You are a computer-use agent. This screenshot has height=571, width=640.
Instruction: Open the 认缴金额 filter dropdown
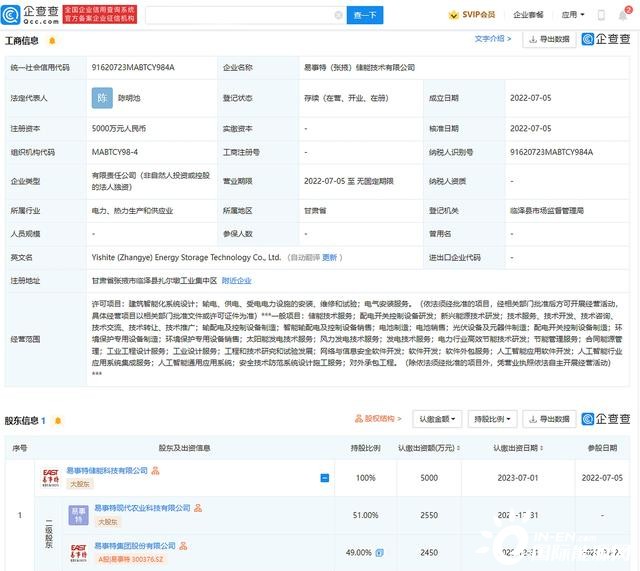[437, 419]
